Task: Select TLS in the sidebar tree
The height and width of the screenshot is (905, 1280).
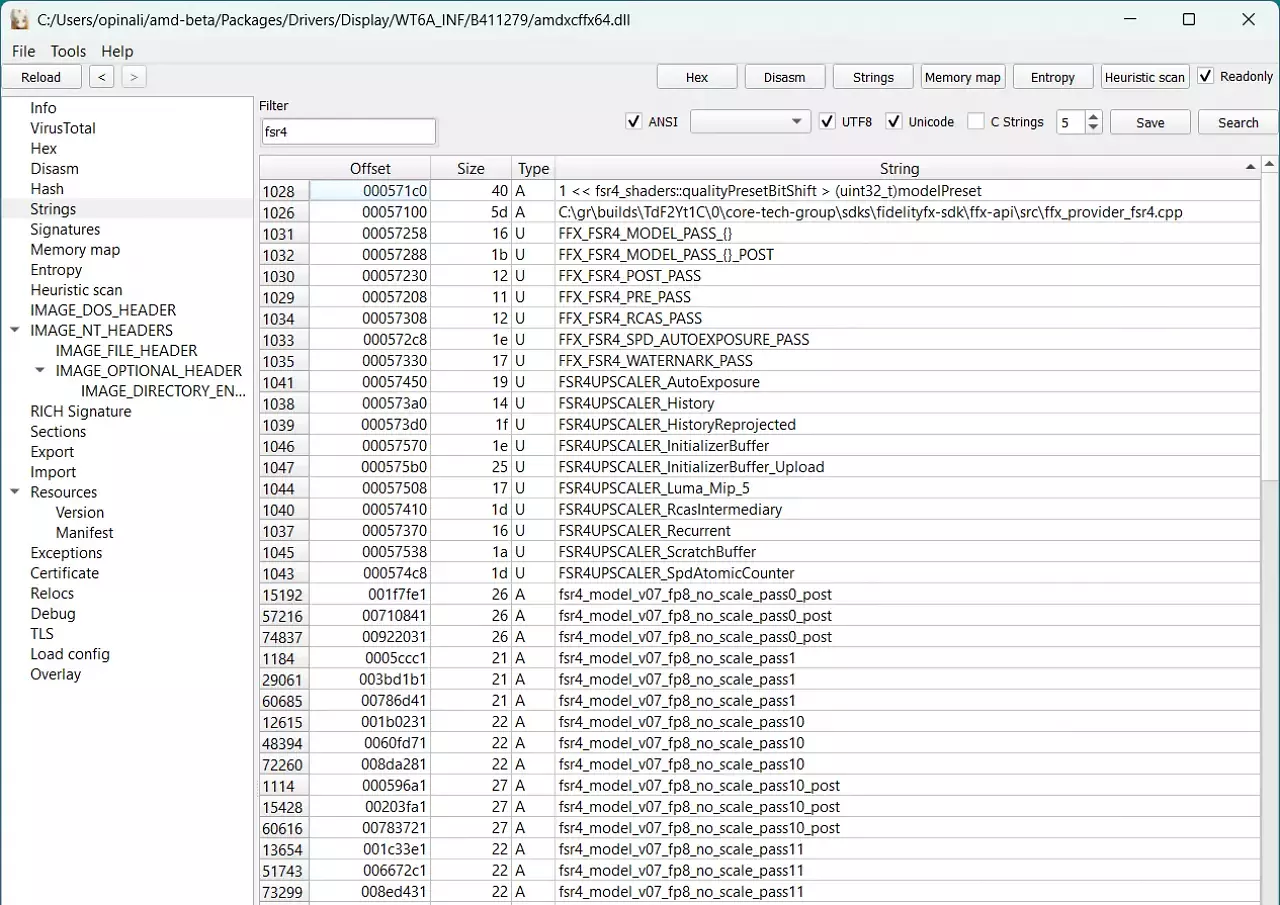Action: (x=42, y=633)
